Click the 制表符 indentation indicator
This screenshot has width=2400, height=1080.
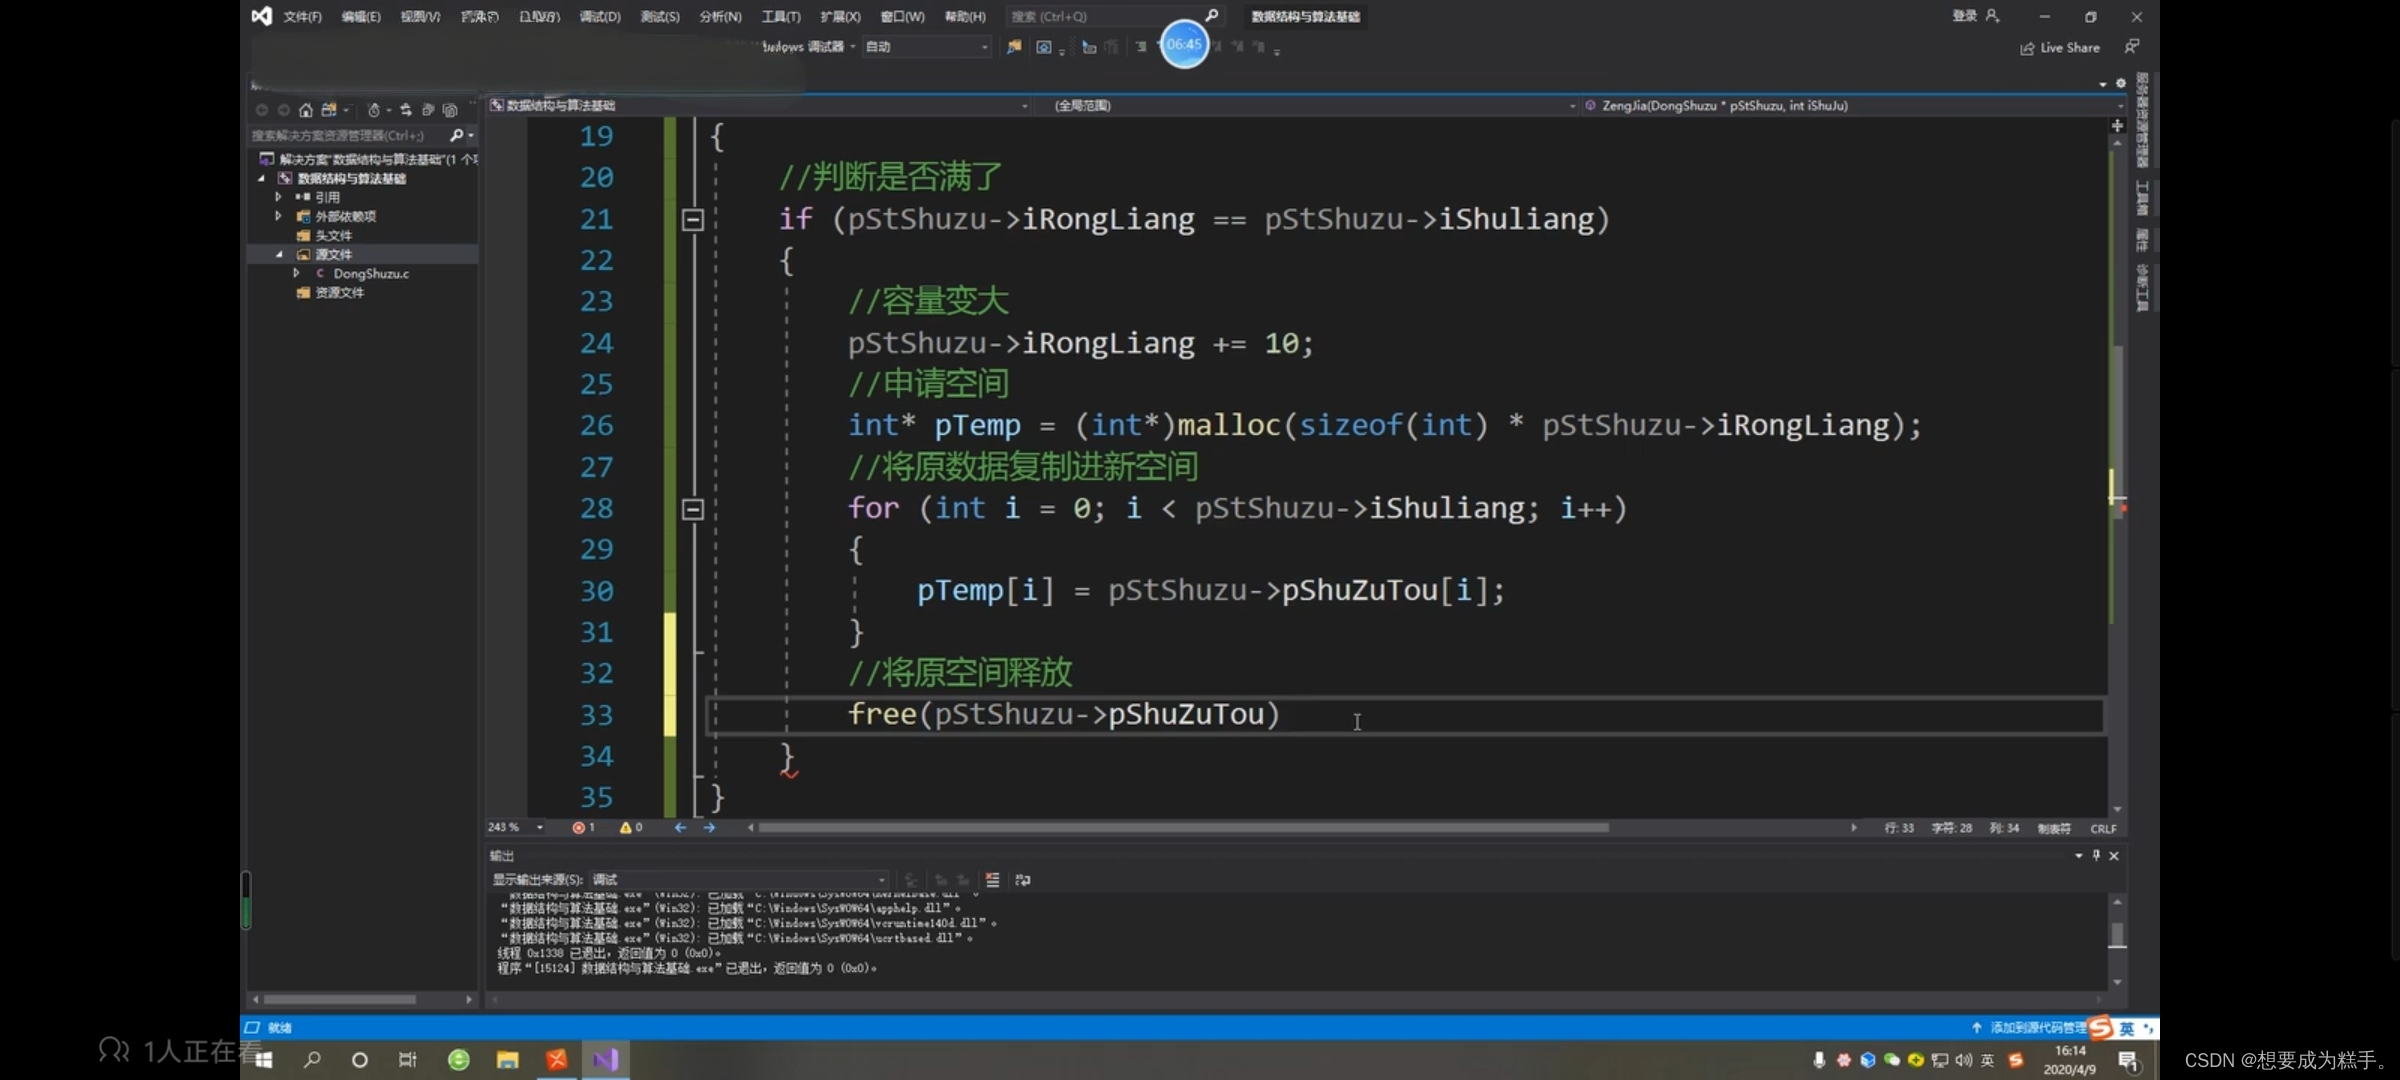coord(2054,829)
